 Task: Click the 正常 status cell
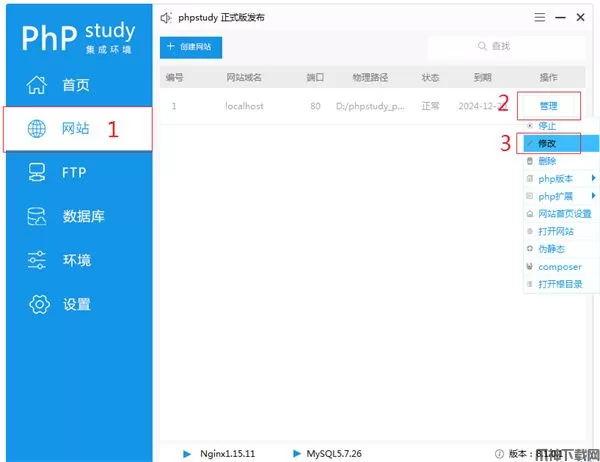pyautogui.click(x=430, y=106)
